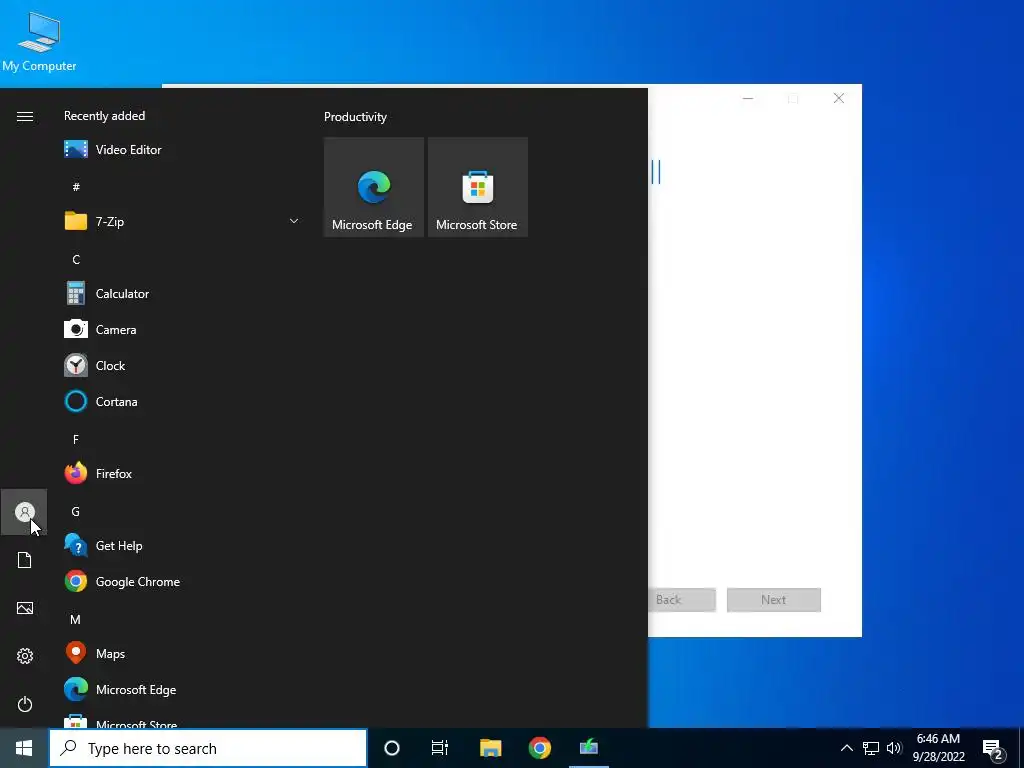Click the Microsoft Edge productivity tile
This screenshot has height=768, width=1024.
pos(374,187)
